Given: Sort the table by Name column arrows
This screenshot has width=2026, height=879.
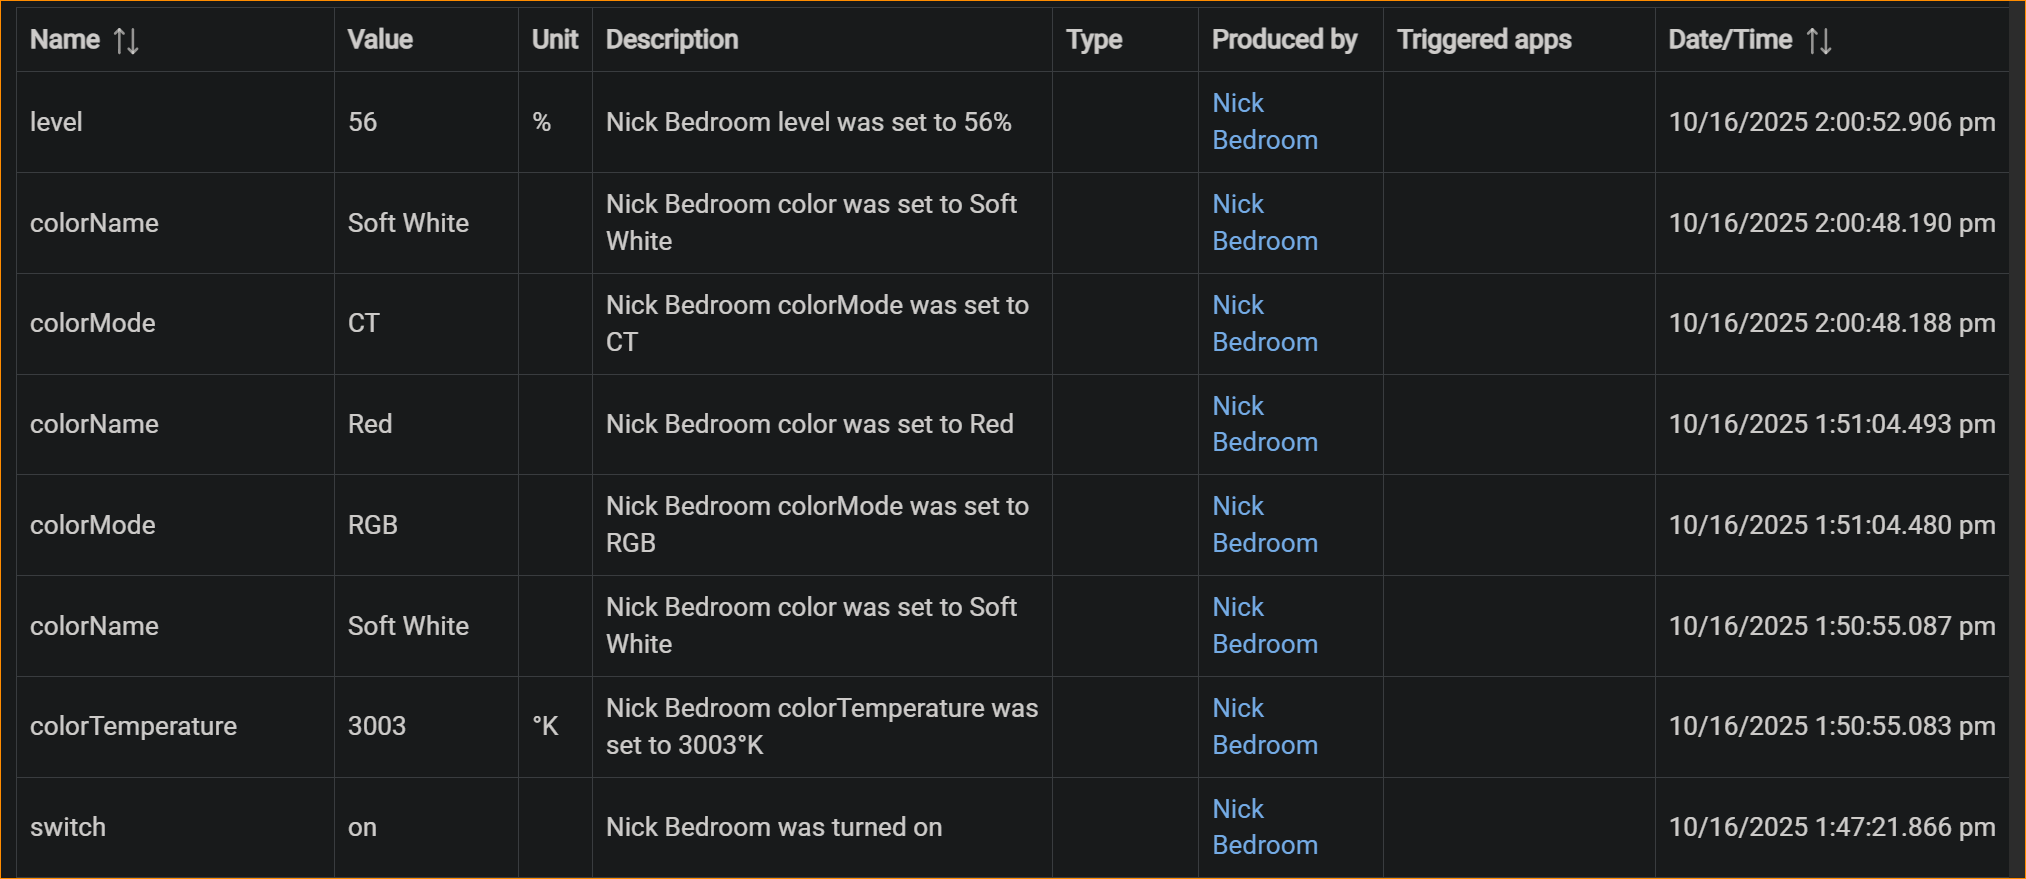Looking at the screenshot, I should tap(126, 41).
